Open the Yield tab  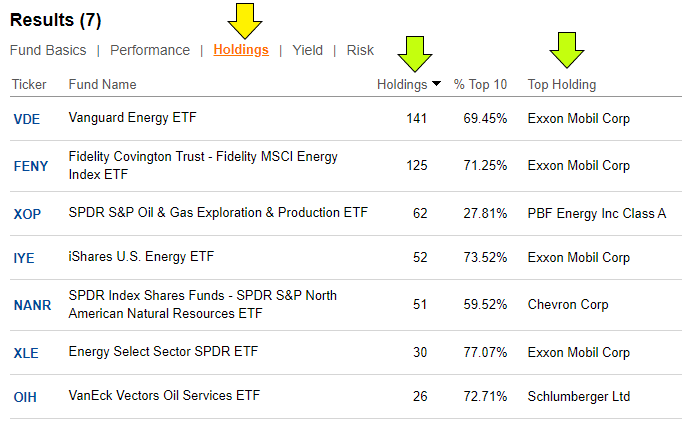point(307,50)
